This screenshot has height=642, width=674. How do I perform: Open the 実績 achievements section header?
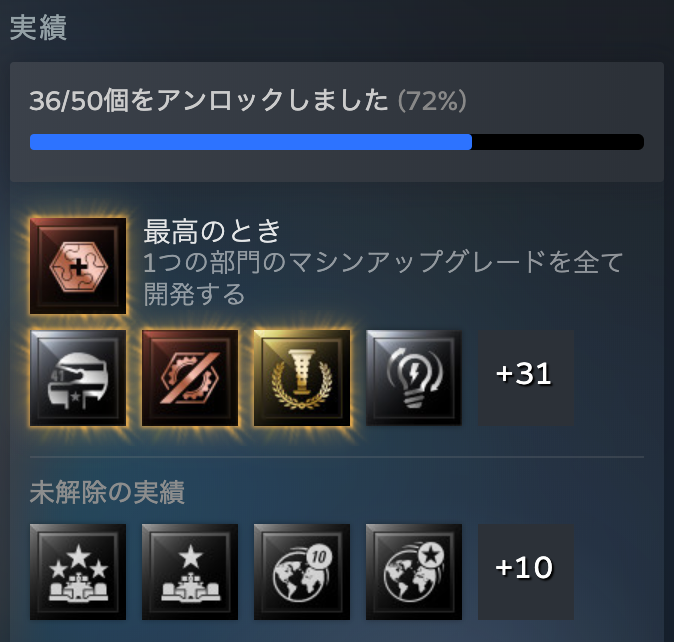[x=38, y=28]
